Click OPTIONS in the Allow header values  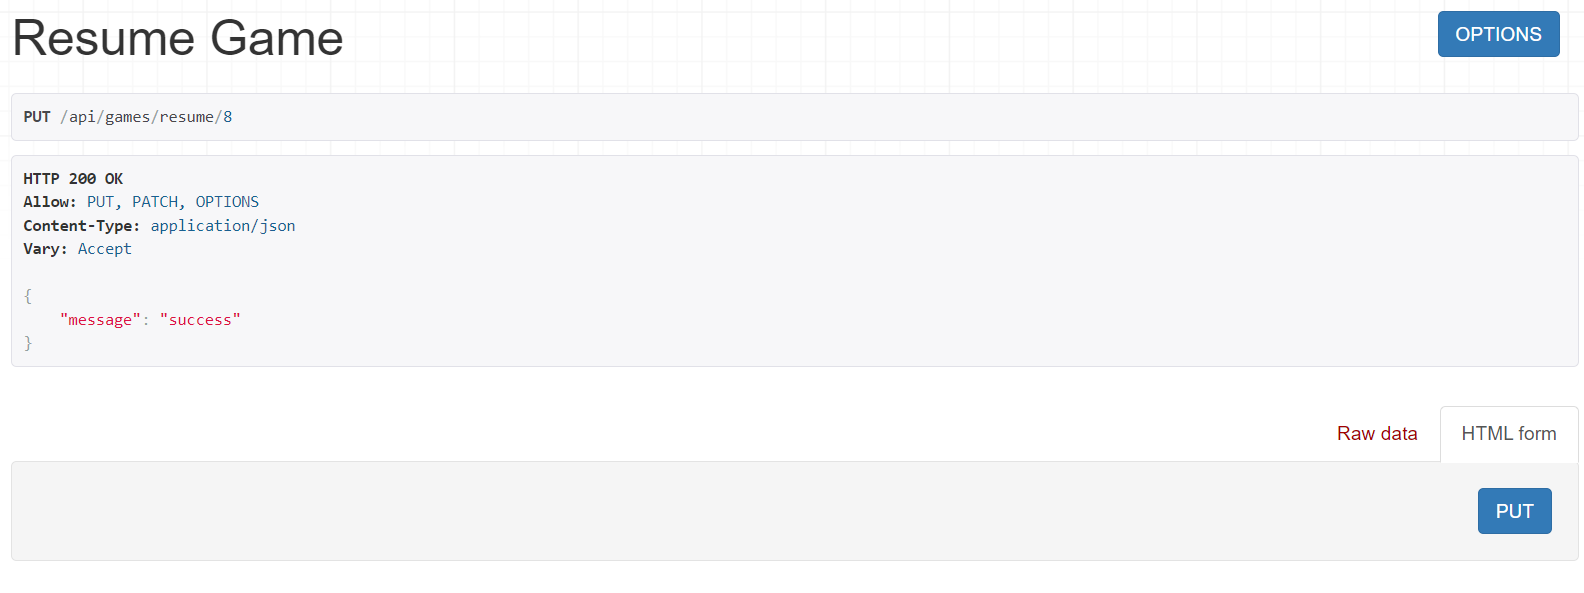[227, 202]
